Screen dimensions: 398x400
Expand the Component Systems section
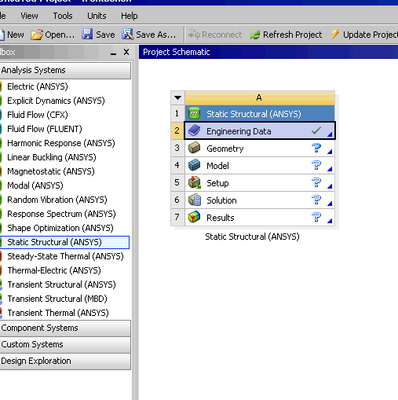click(x=65, y=328)
